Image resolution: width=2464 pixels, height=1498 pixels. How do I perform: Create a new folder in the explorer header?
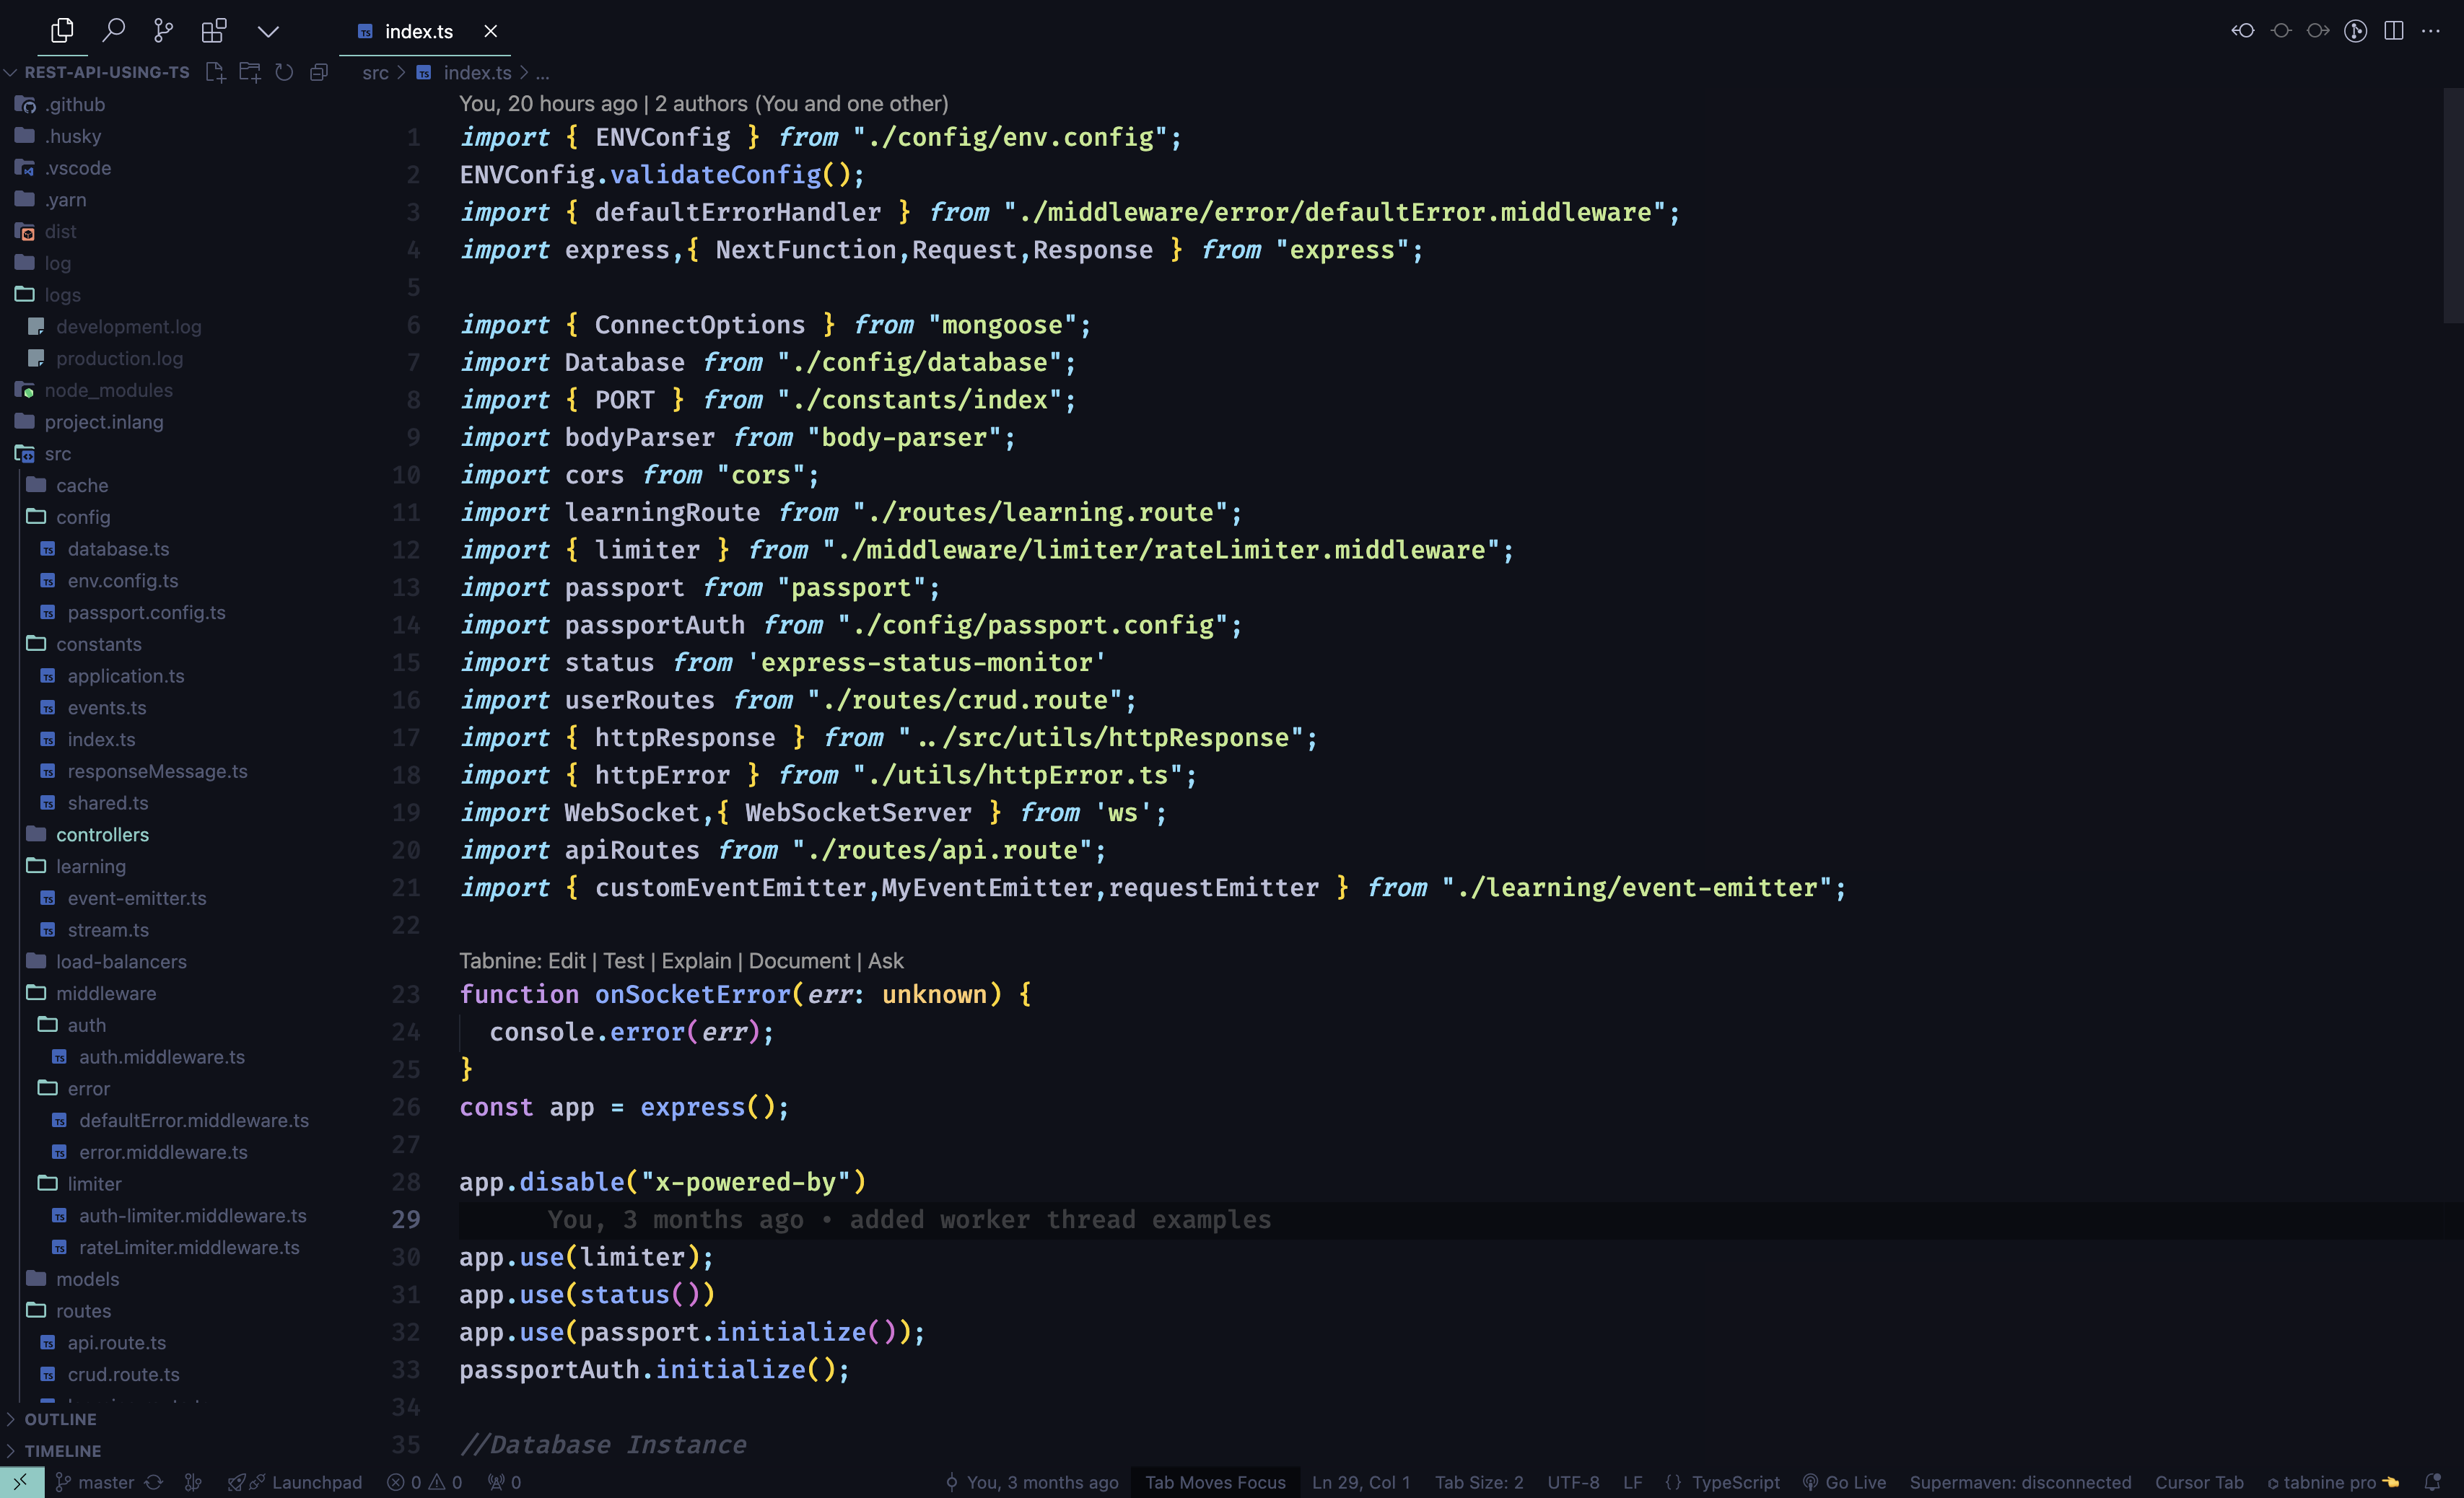[250, 72]
